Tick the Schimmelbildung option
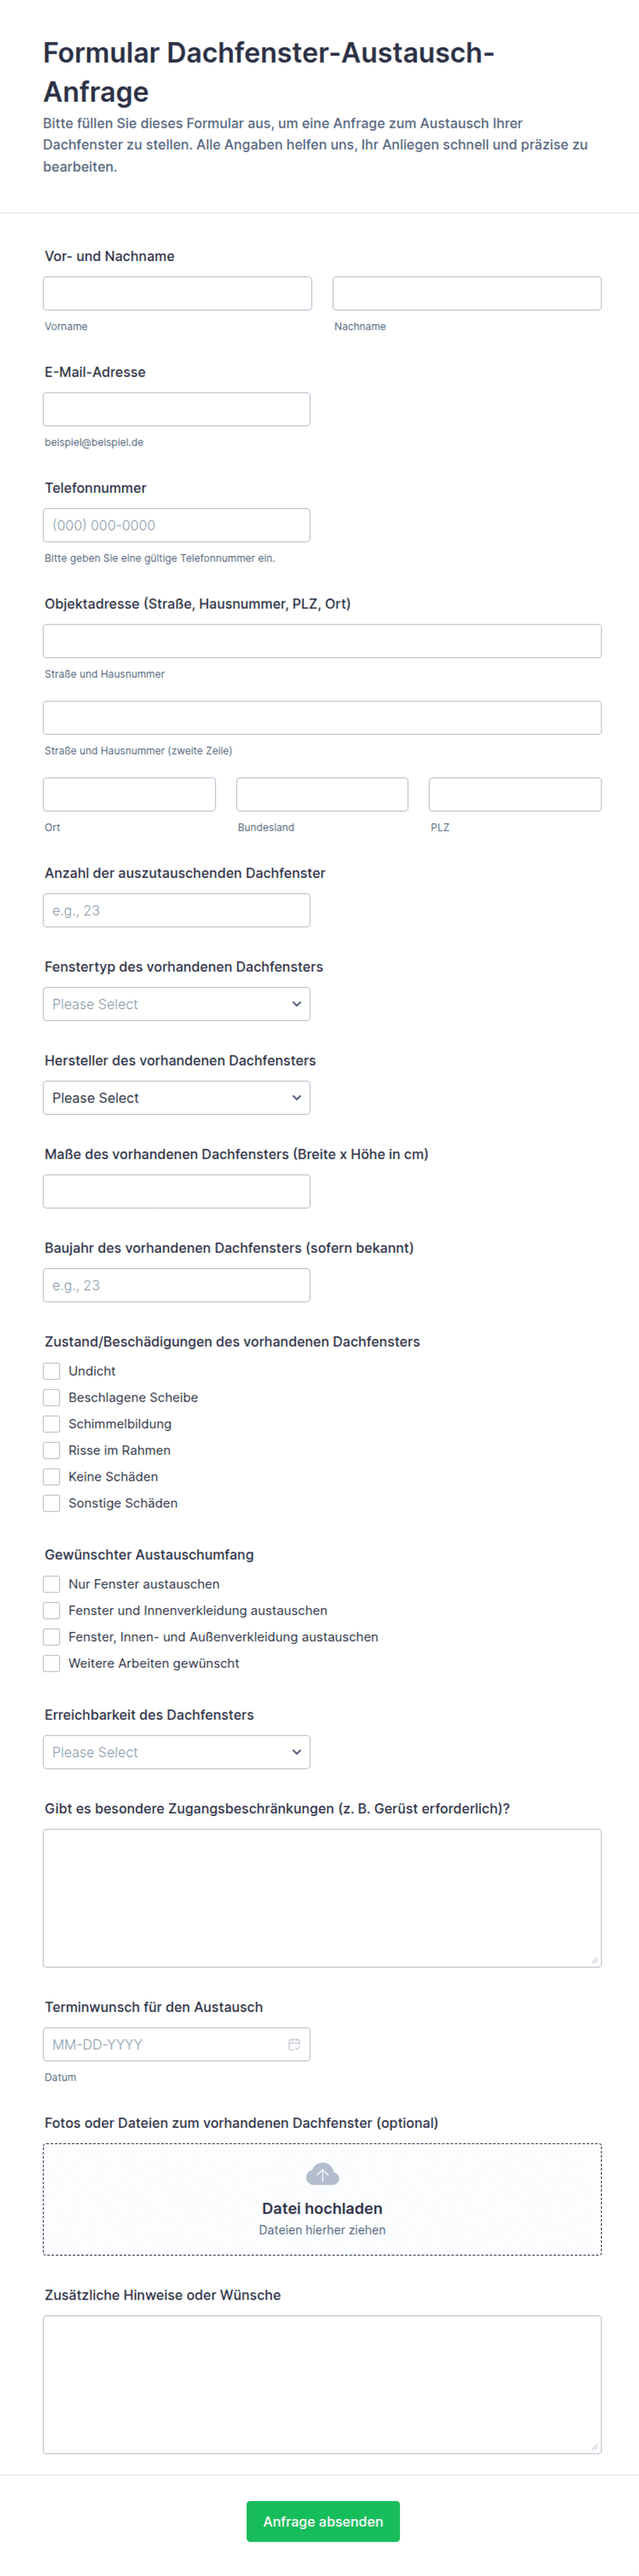This screenshot has height=2576, width=639. pyautogui.click(x=52, y=1424)
